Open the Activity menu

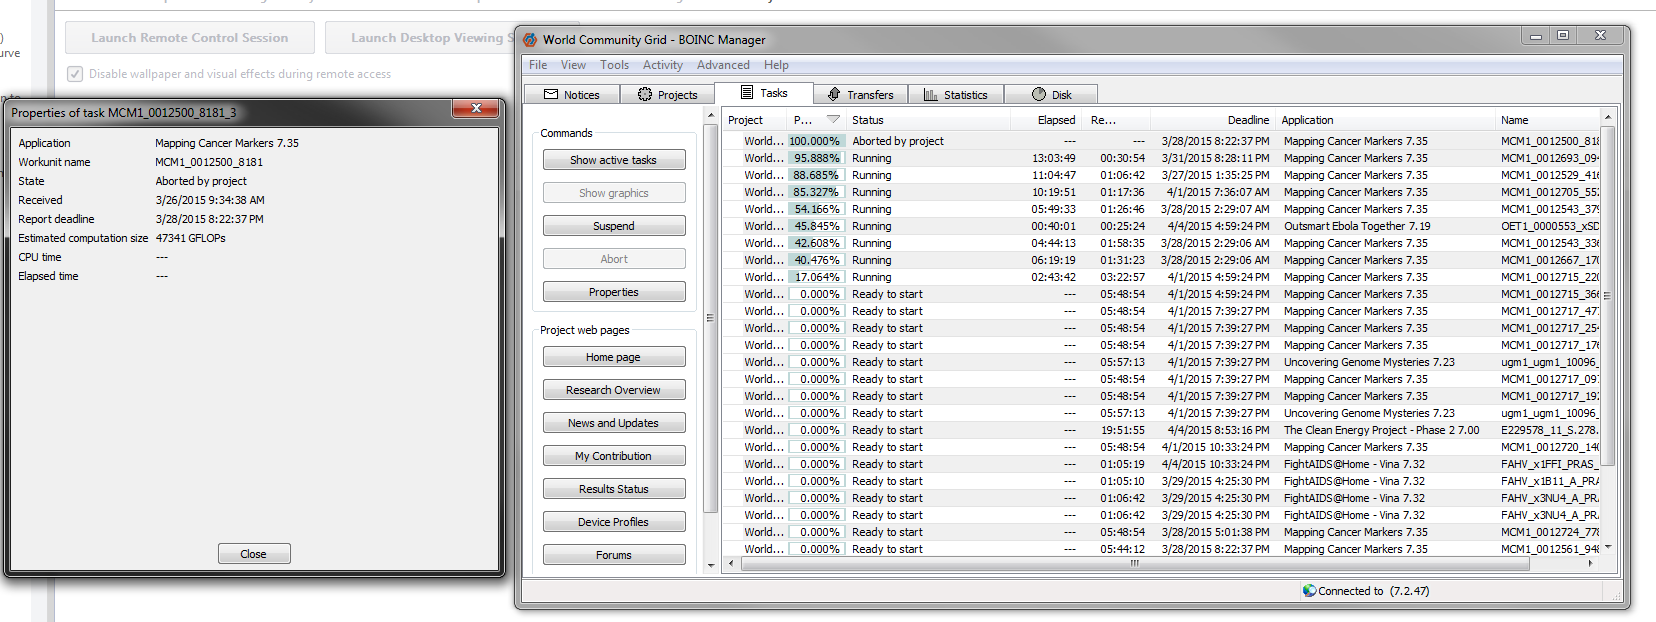pyautogui.click(x=663, y=65)
